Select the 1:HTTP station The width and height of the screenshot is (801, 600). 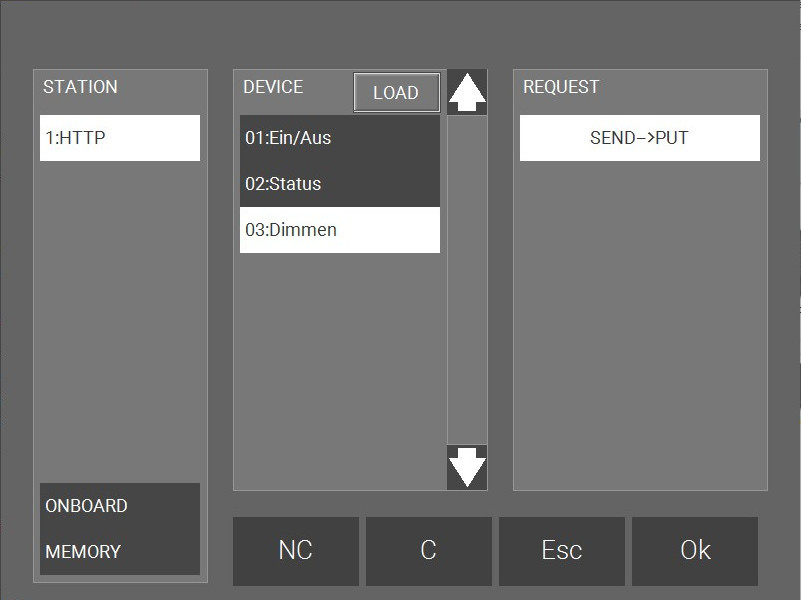[x=120, y=138]
